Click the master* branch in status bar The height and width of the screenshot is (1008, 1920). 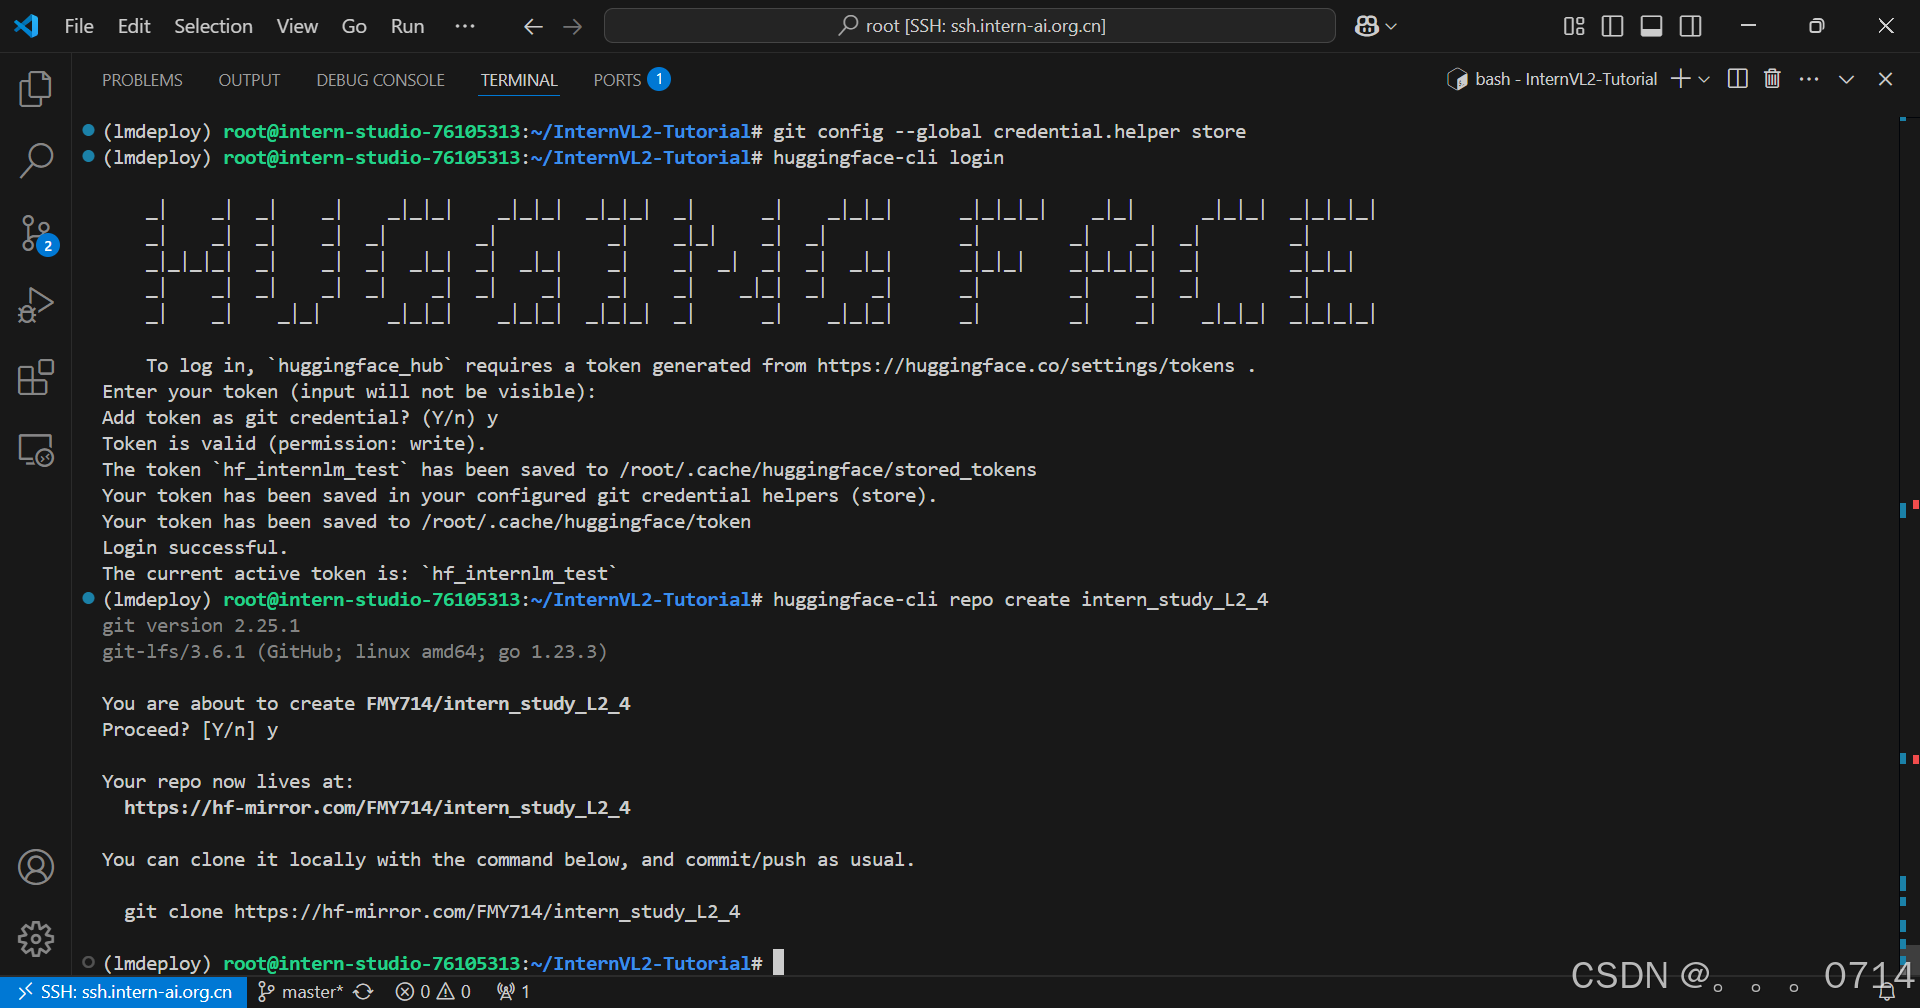[x=300, y=992]
